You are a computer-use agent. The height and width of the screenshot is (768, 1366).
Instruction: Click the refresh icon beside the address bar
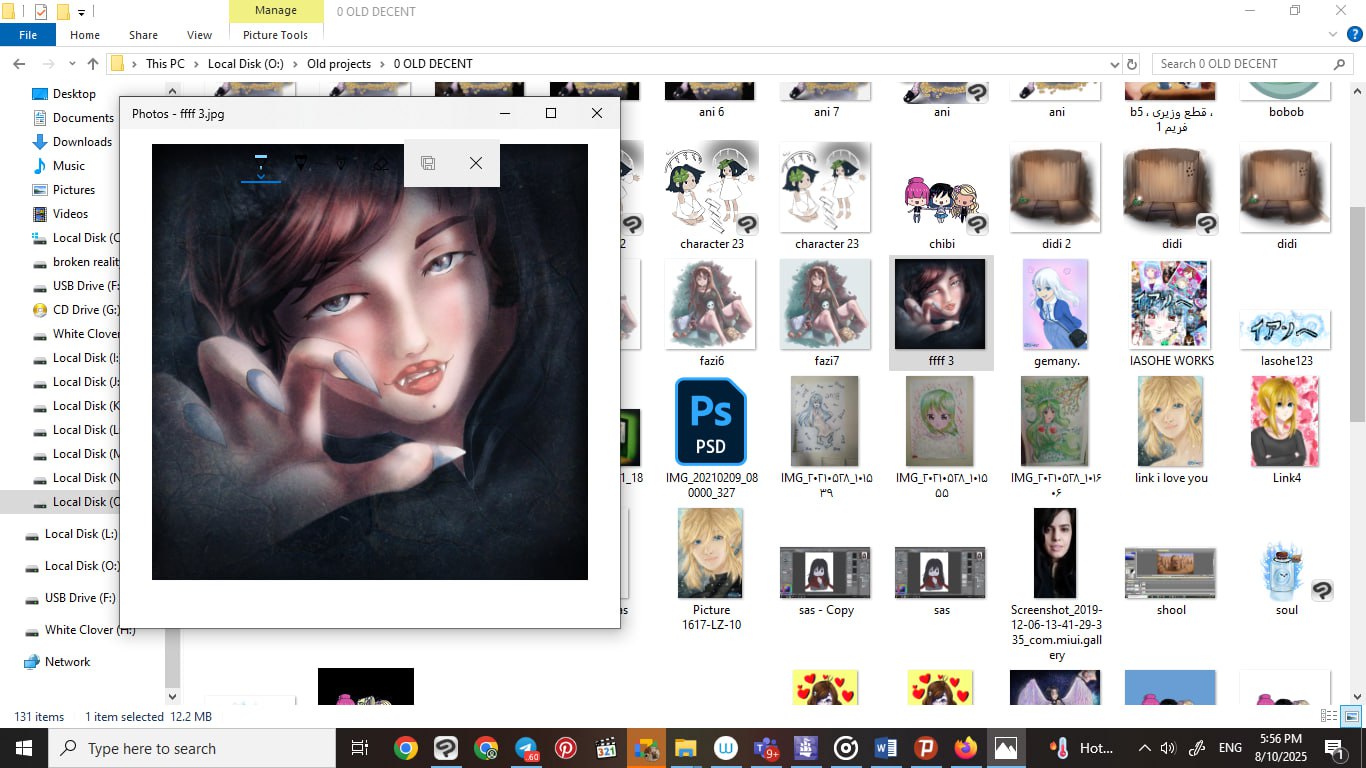pyautogui.click(x=1132, y=64)
